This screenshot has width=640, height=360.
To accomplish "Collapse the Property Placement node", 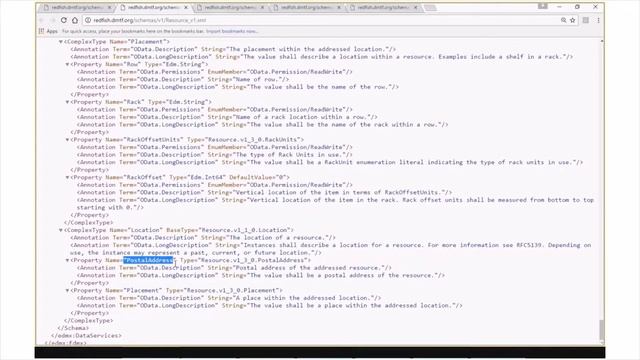I will click(x=67, y=291).
